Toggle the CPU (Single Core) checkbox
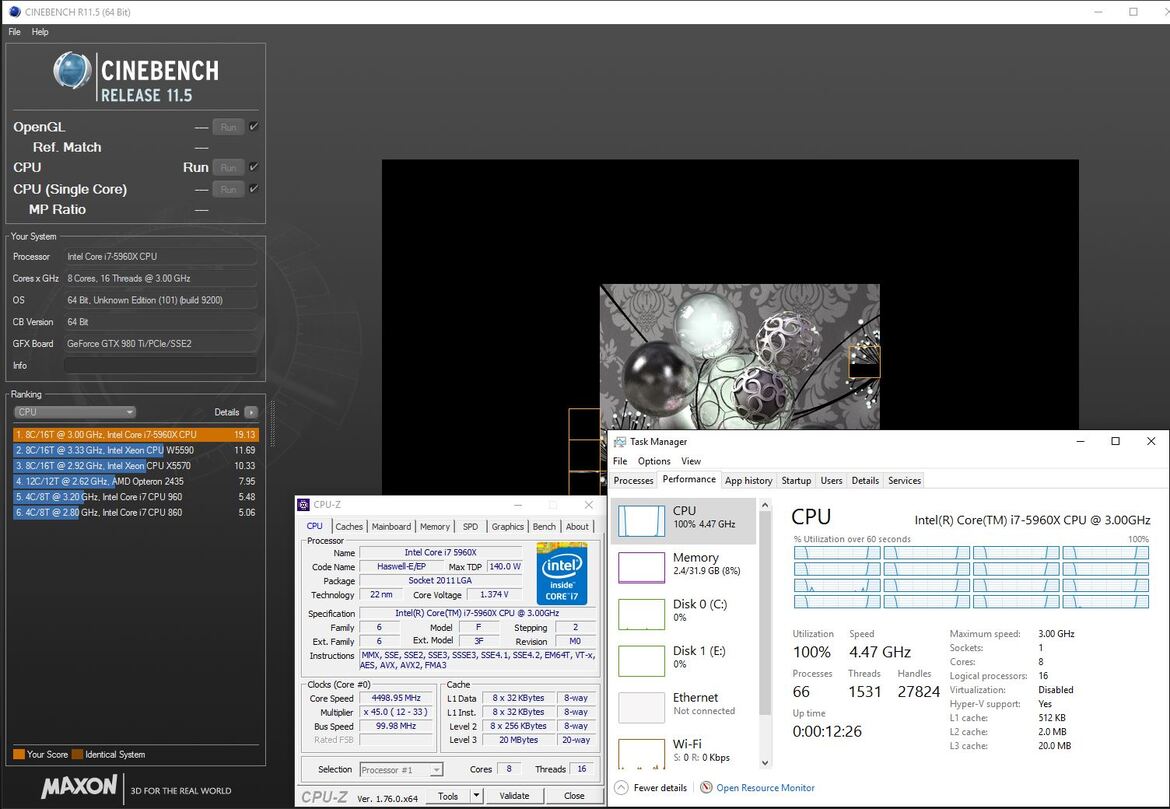Viewport: 1170px width, 809px height. (x=254, y=189)
